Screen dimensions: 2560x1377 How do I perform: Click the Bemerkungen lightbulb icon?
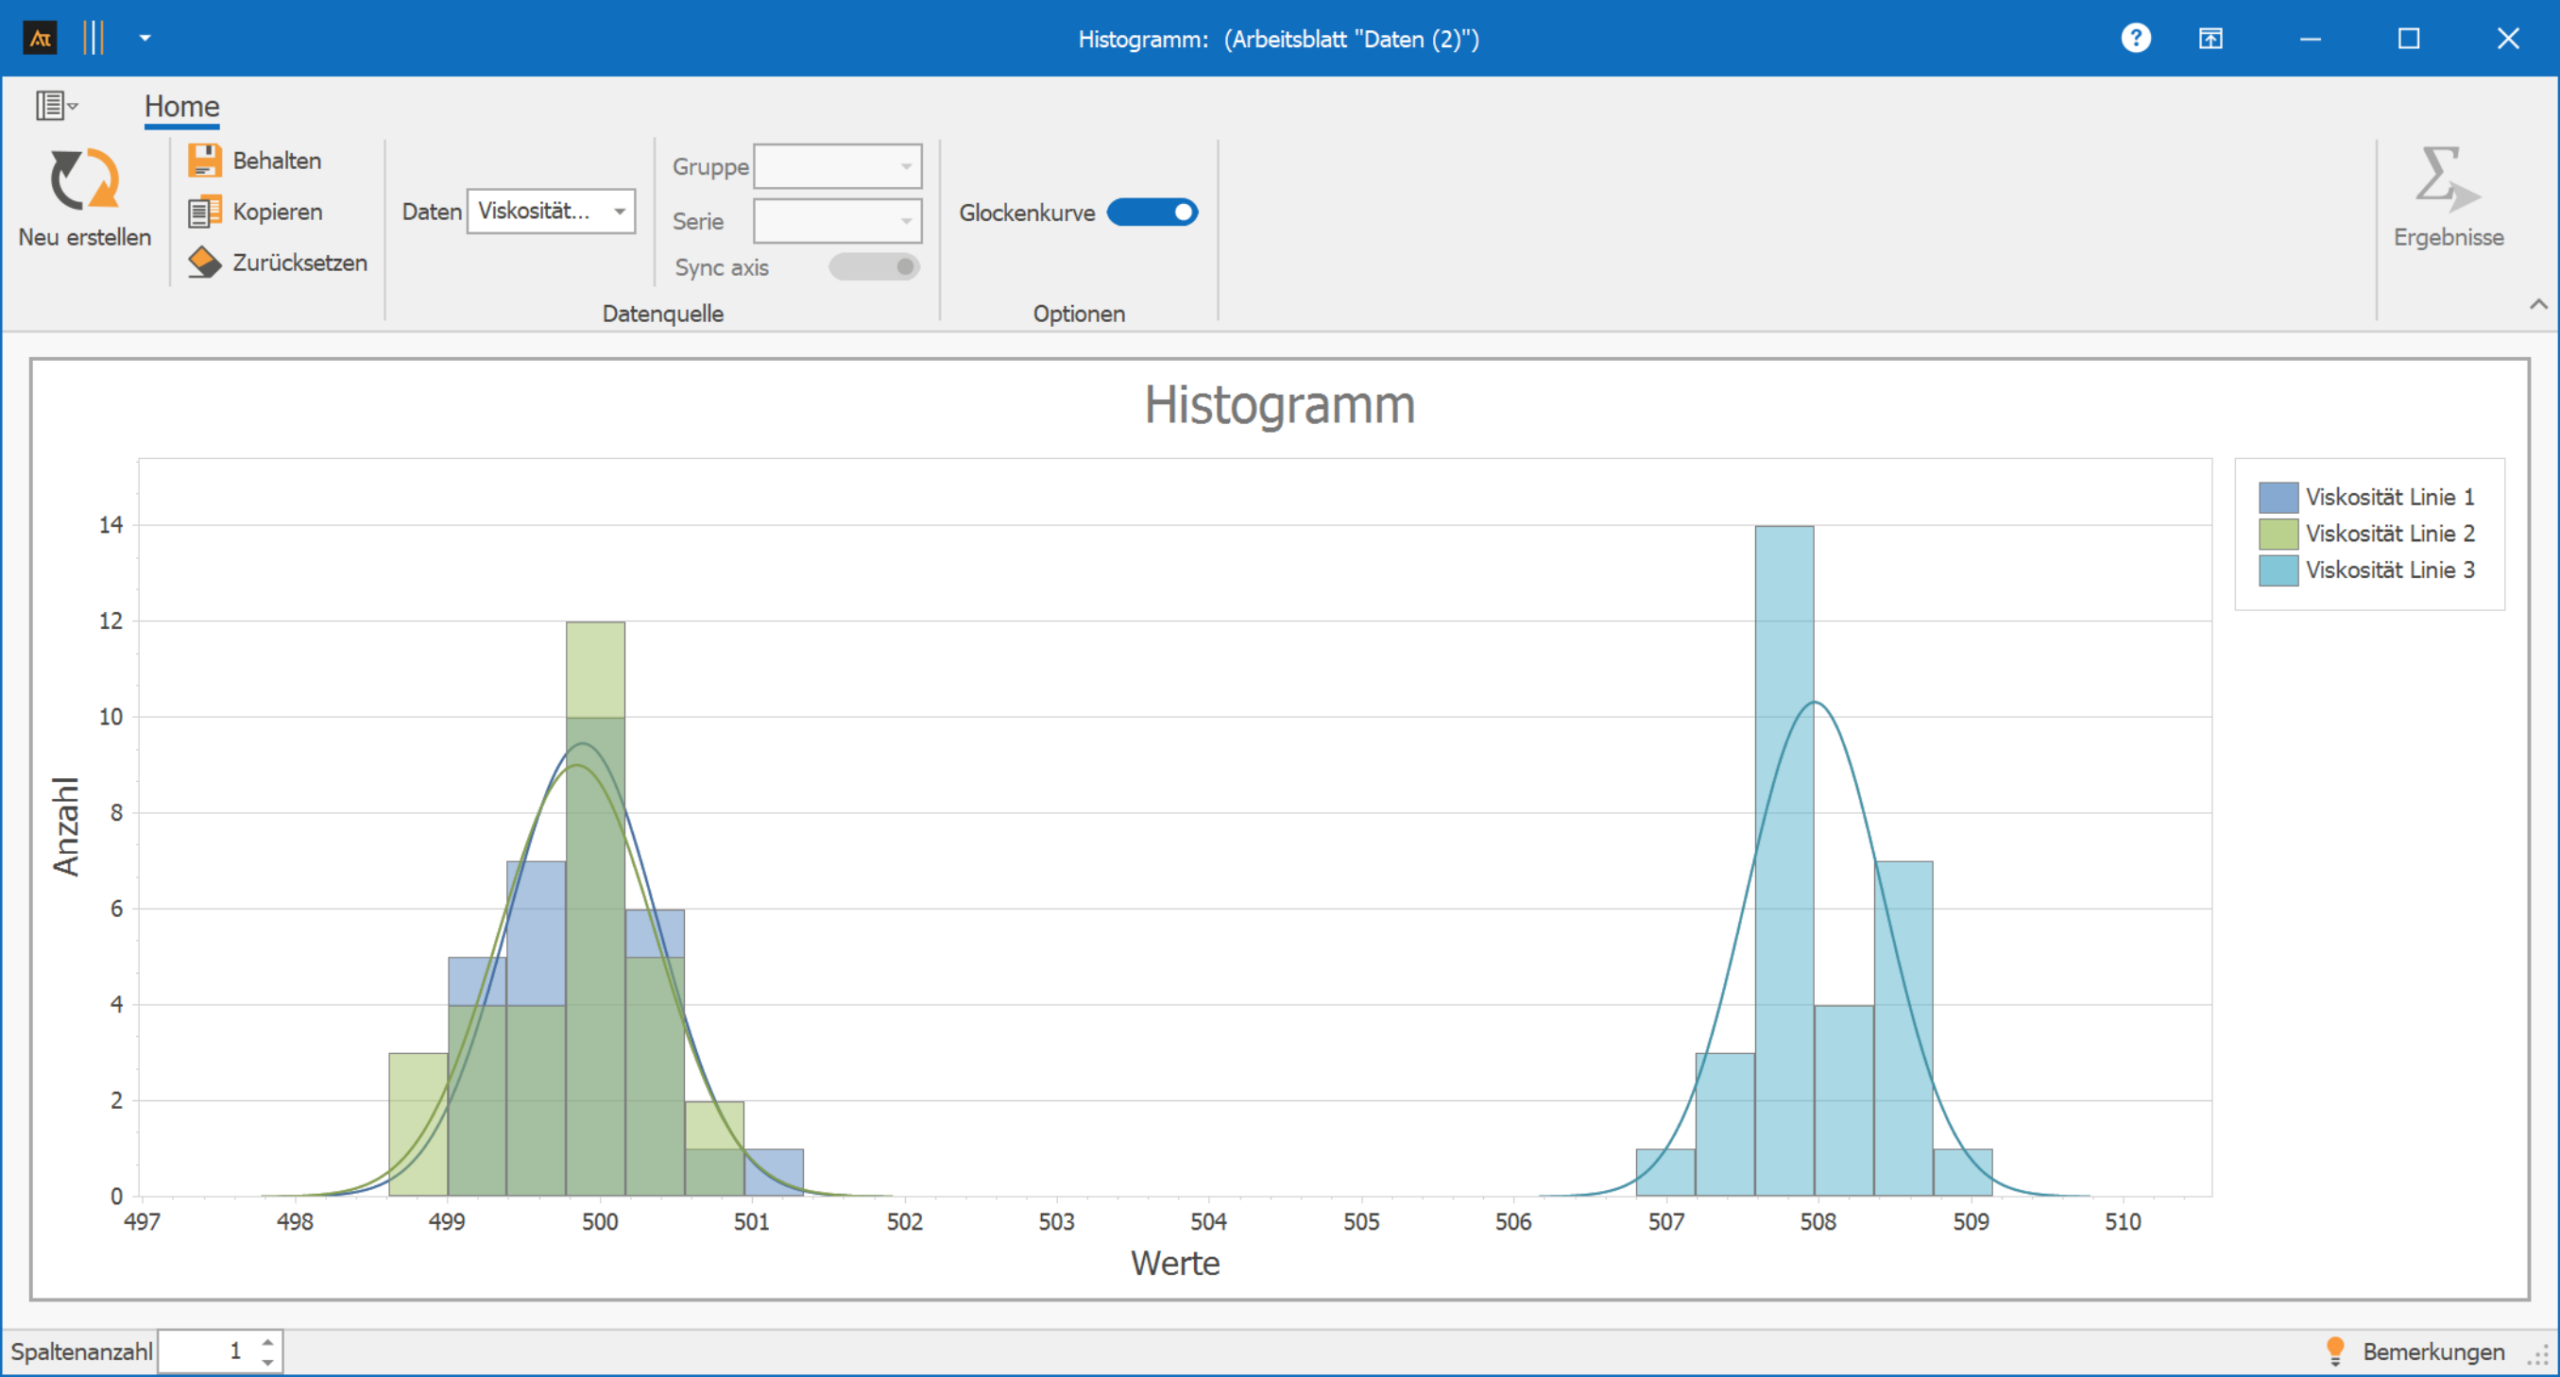point(2335,1350)
